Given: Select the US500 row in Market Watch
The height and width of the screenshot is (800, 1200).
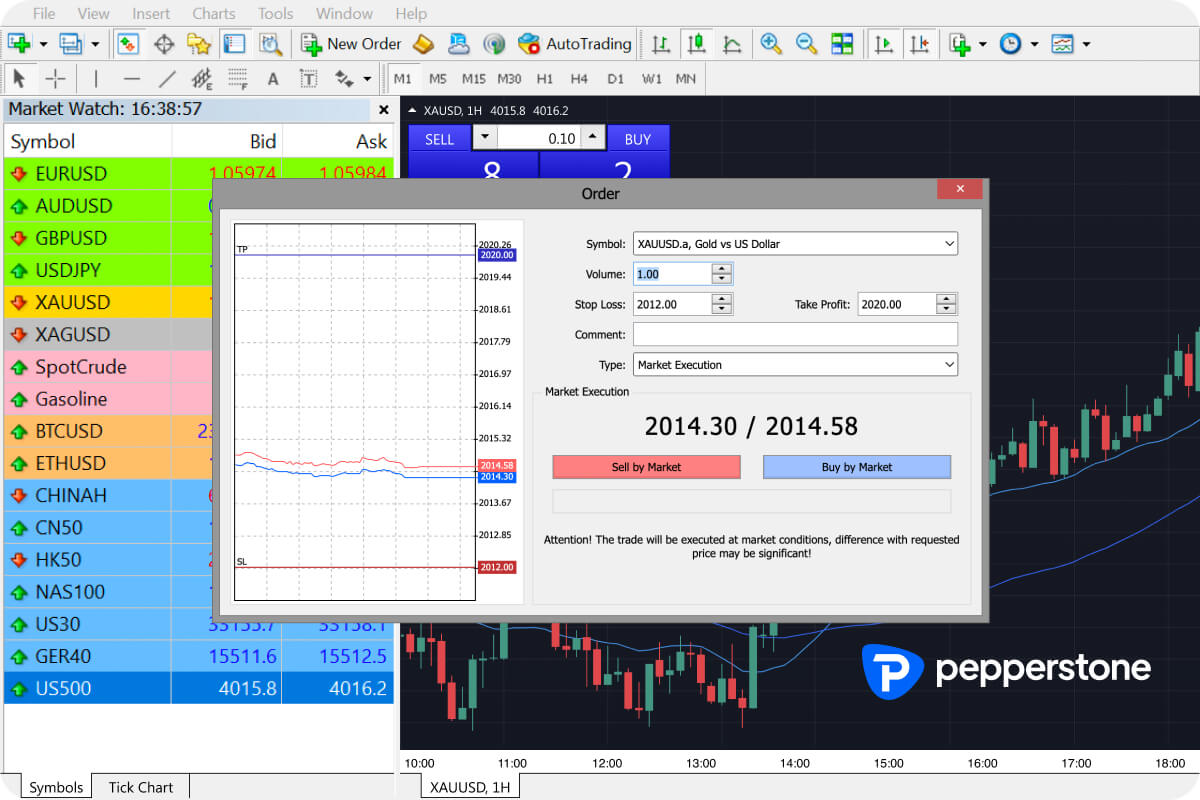Looking at the screenshot, I should point(199,688).
